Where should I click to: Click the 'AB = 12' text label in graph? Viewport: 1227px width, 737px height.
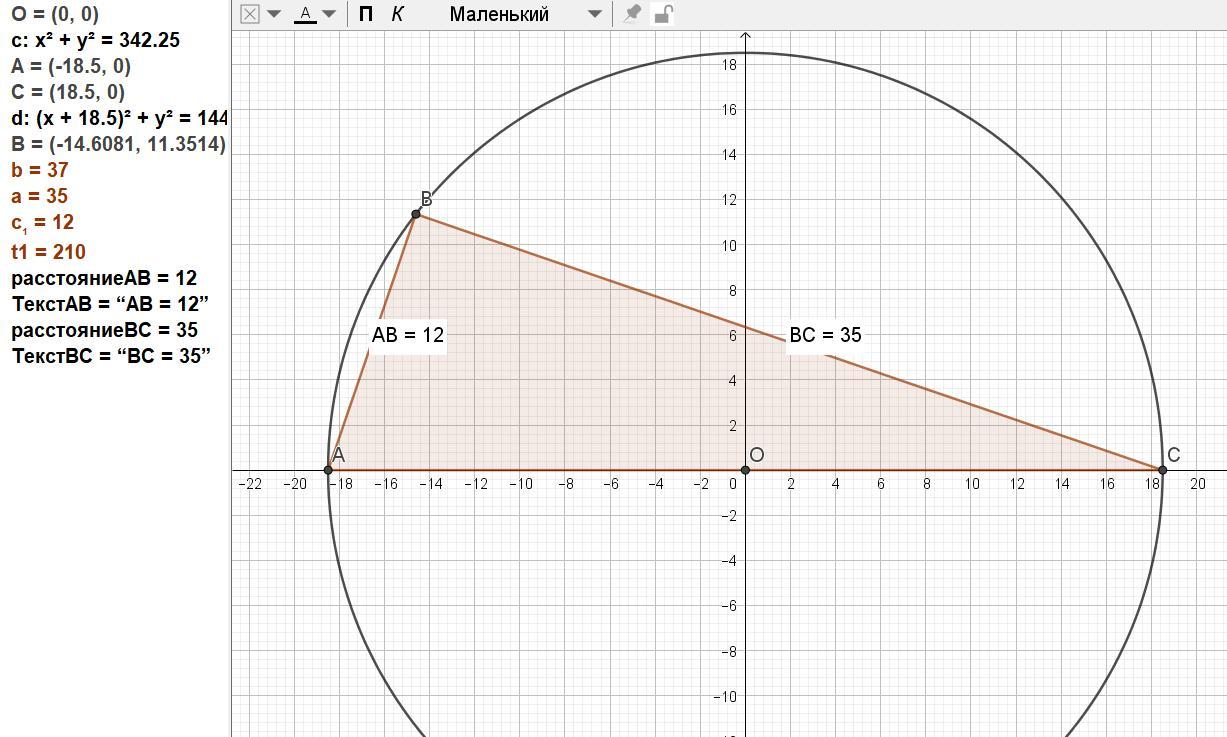(408, 335)
